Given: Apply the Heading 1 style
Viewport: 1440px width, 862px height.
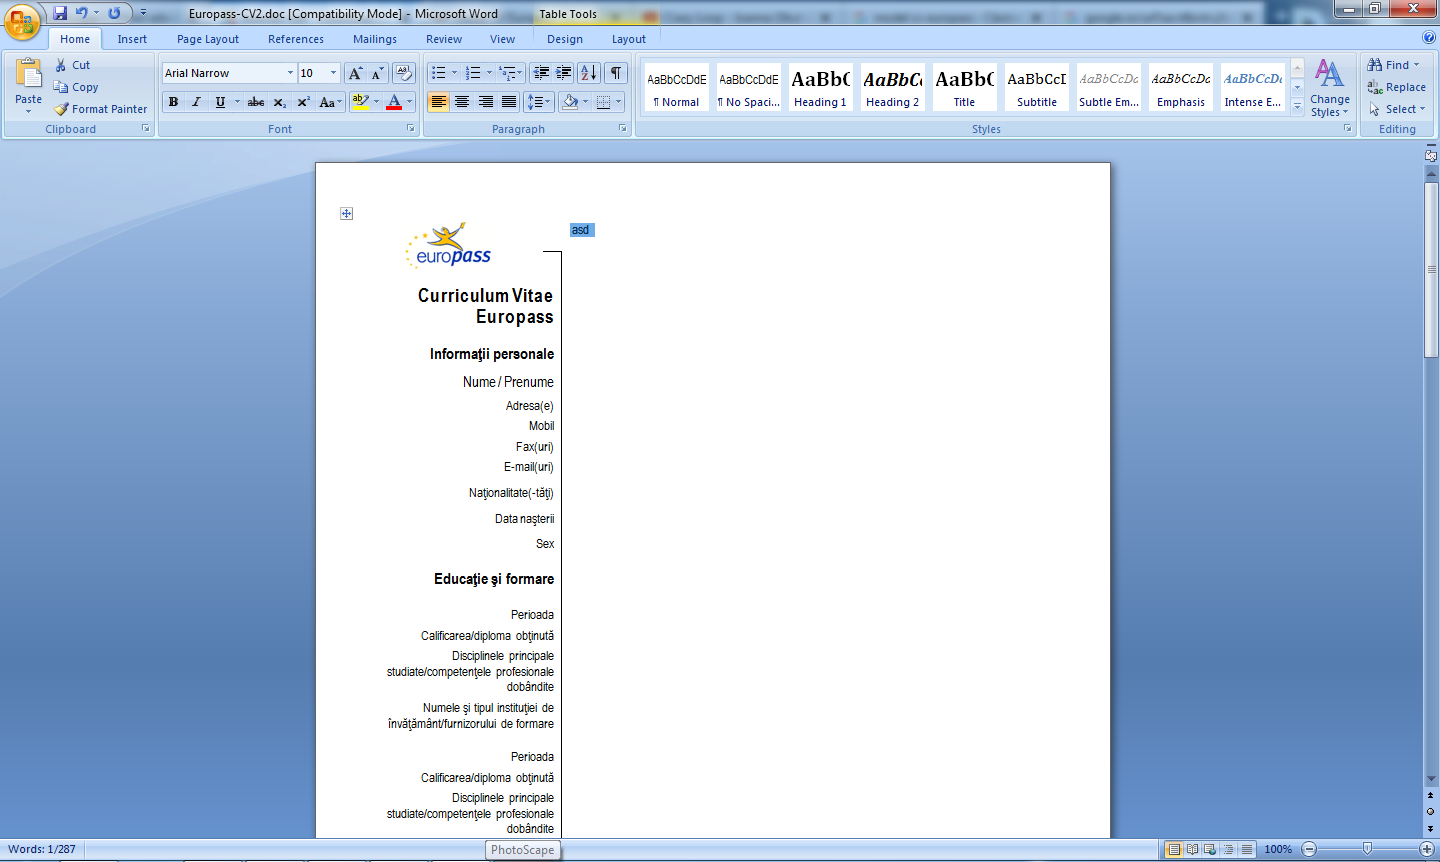Looking at the screenshot, I should (x=820, y=87).
